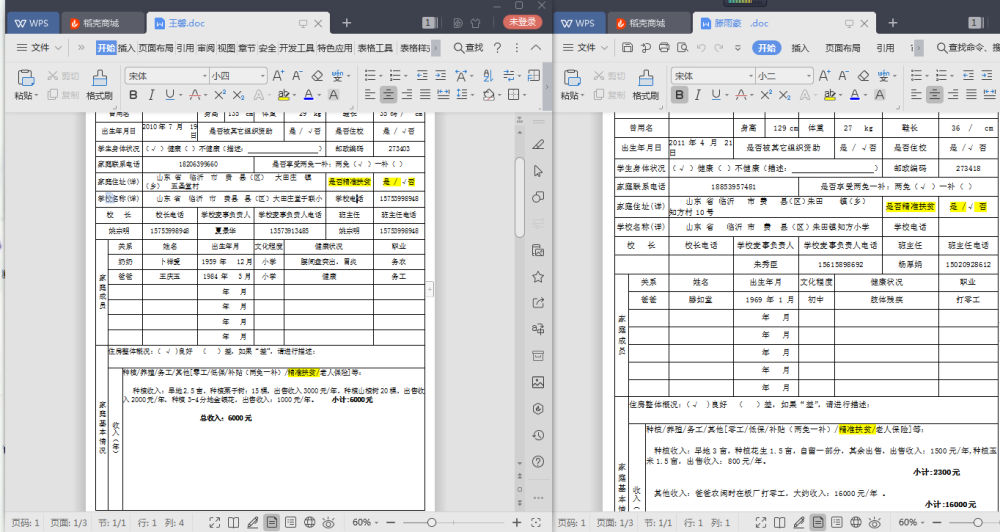
Task: Clear formatting with eraser in left window
Action: 317,75
